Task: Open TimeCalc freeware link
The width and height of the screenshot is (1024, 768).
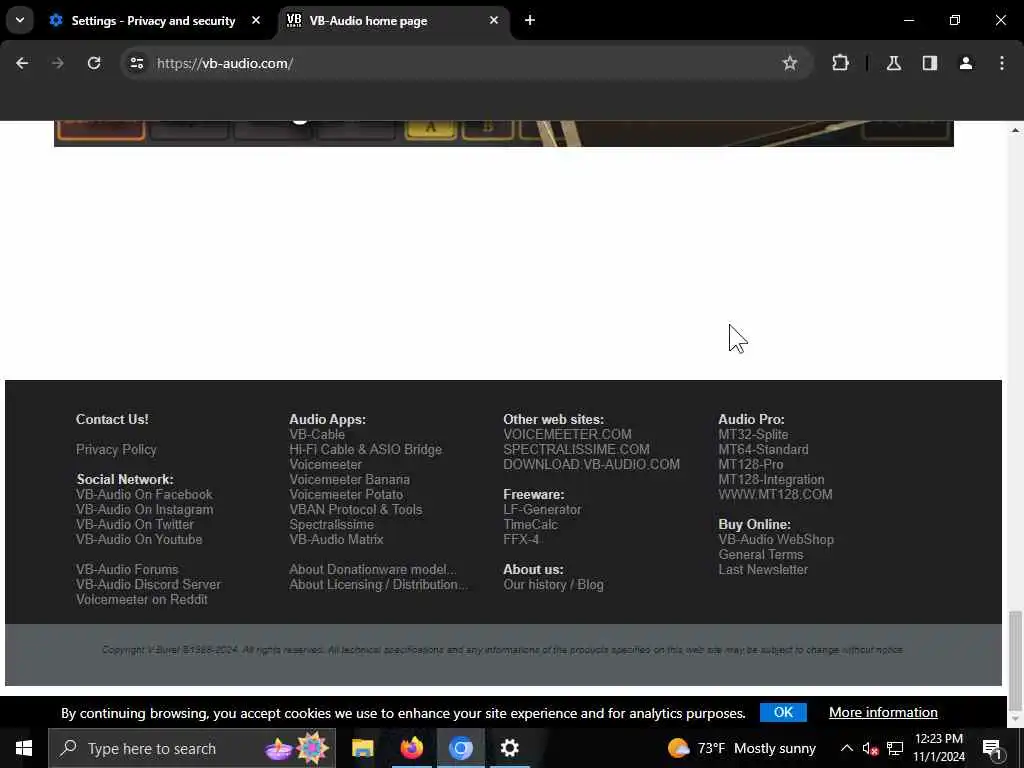Action: [x=530, y=524]
